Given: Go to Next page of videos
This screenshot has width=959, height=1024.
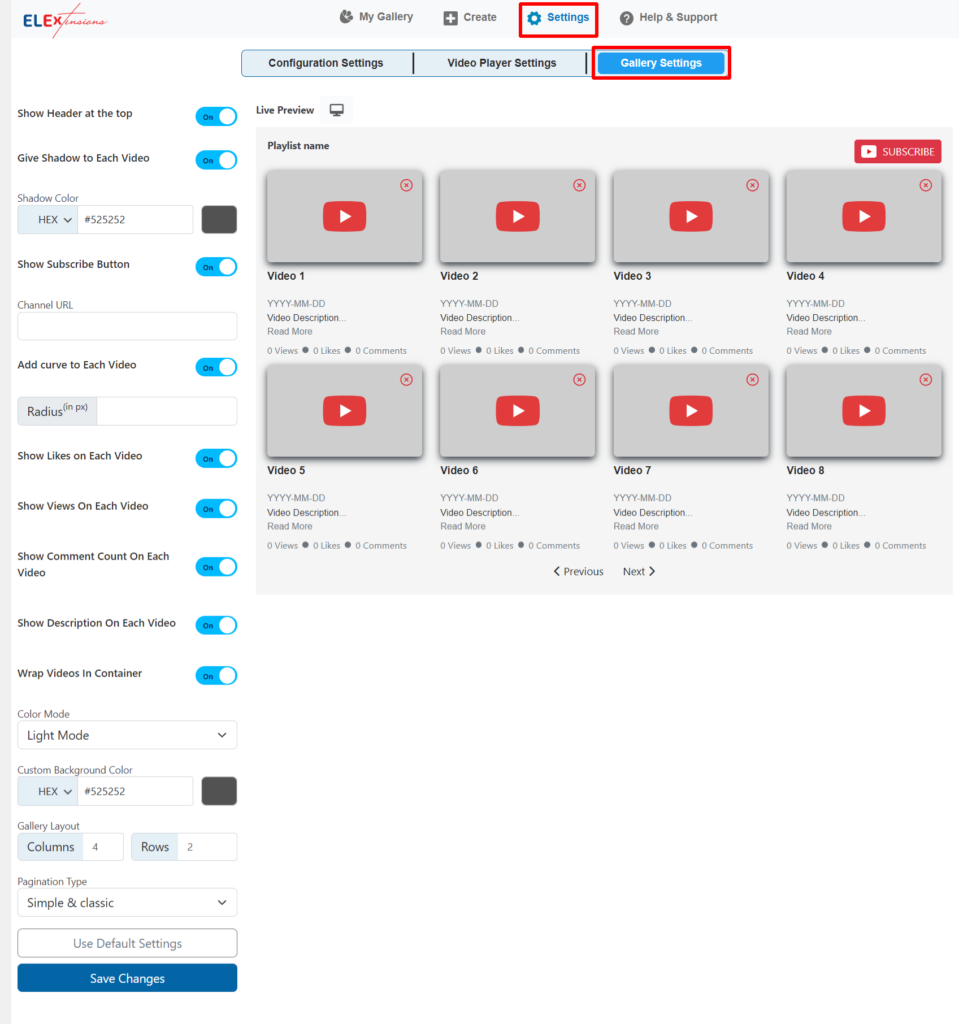Looking at the screenshot, I should tap(639, 571).
